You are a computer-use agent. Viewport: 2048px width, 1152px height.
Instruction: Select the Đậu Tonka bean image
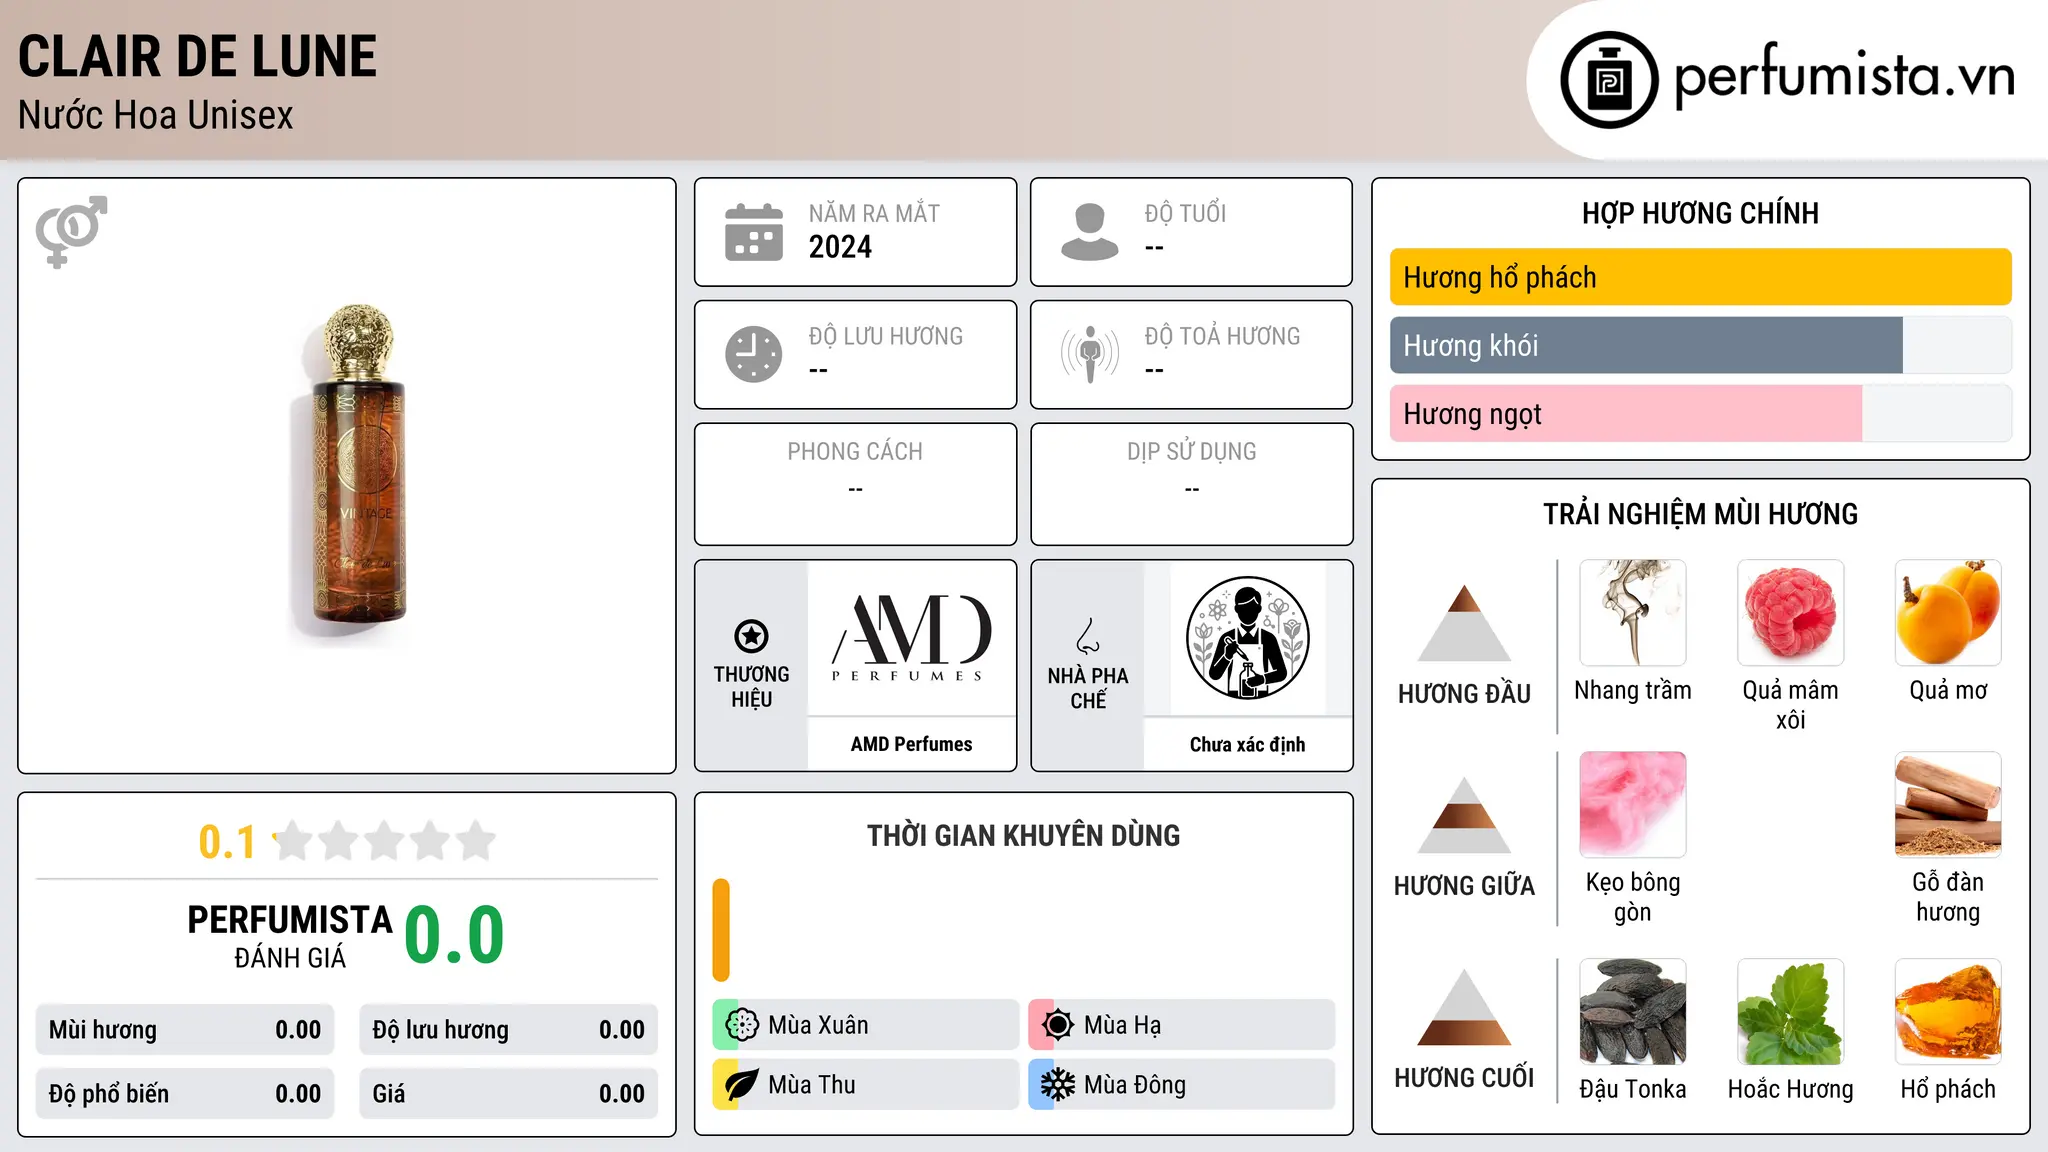[x=1633, y=1012]
